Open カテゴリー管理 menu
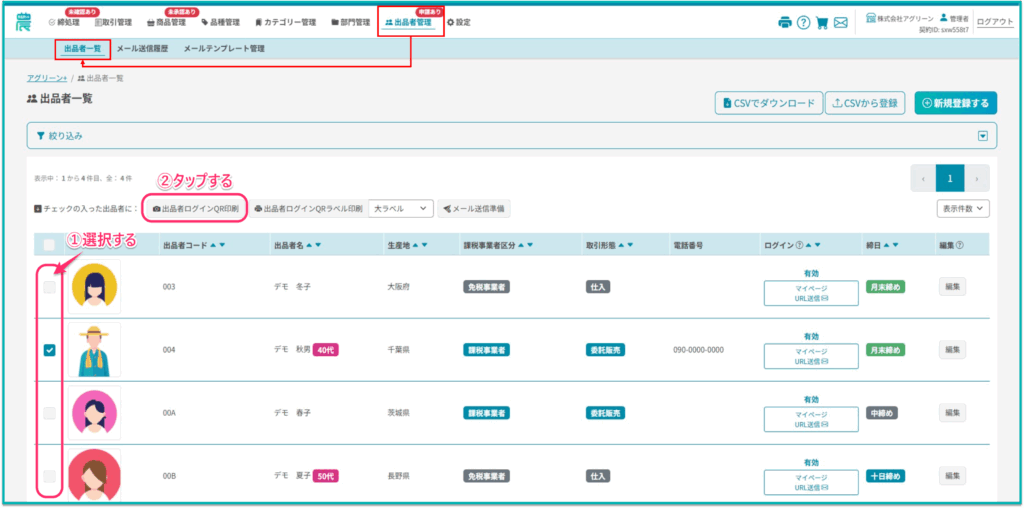This screenshot has width=1024, height=508. click(285, 22)
